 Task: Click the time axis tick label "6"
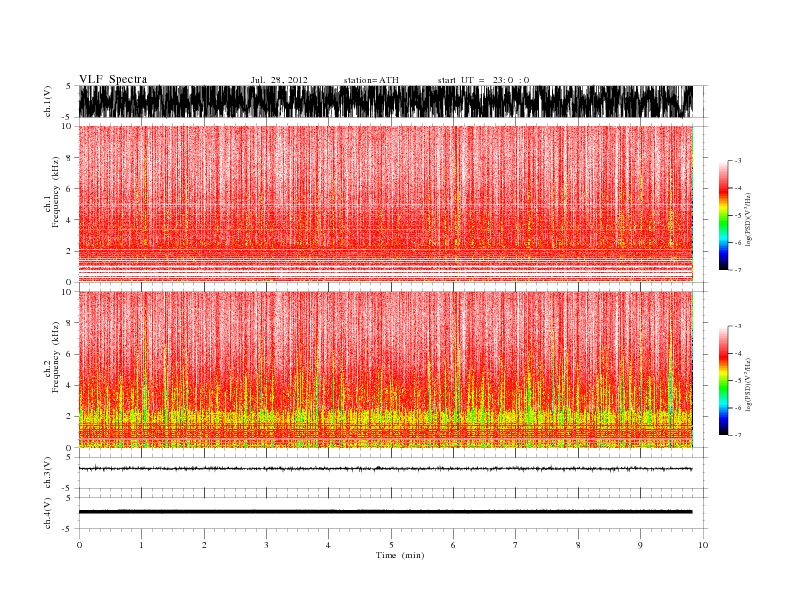pos(453,545)
